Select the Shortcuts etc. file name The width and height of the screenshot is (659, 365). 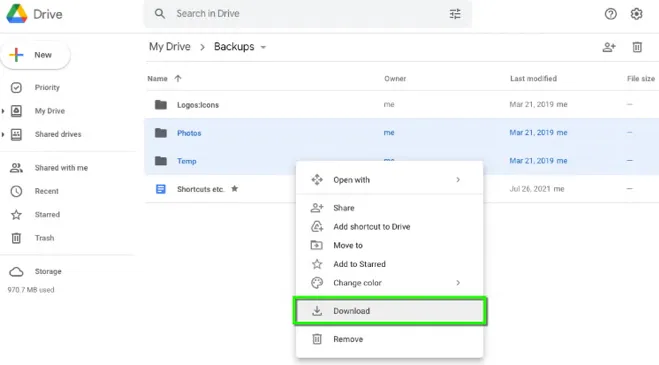(200, 189)
